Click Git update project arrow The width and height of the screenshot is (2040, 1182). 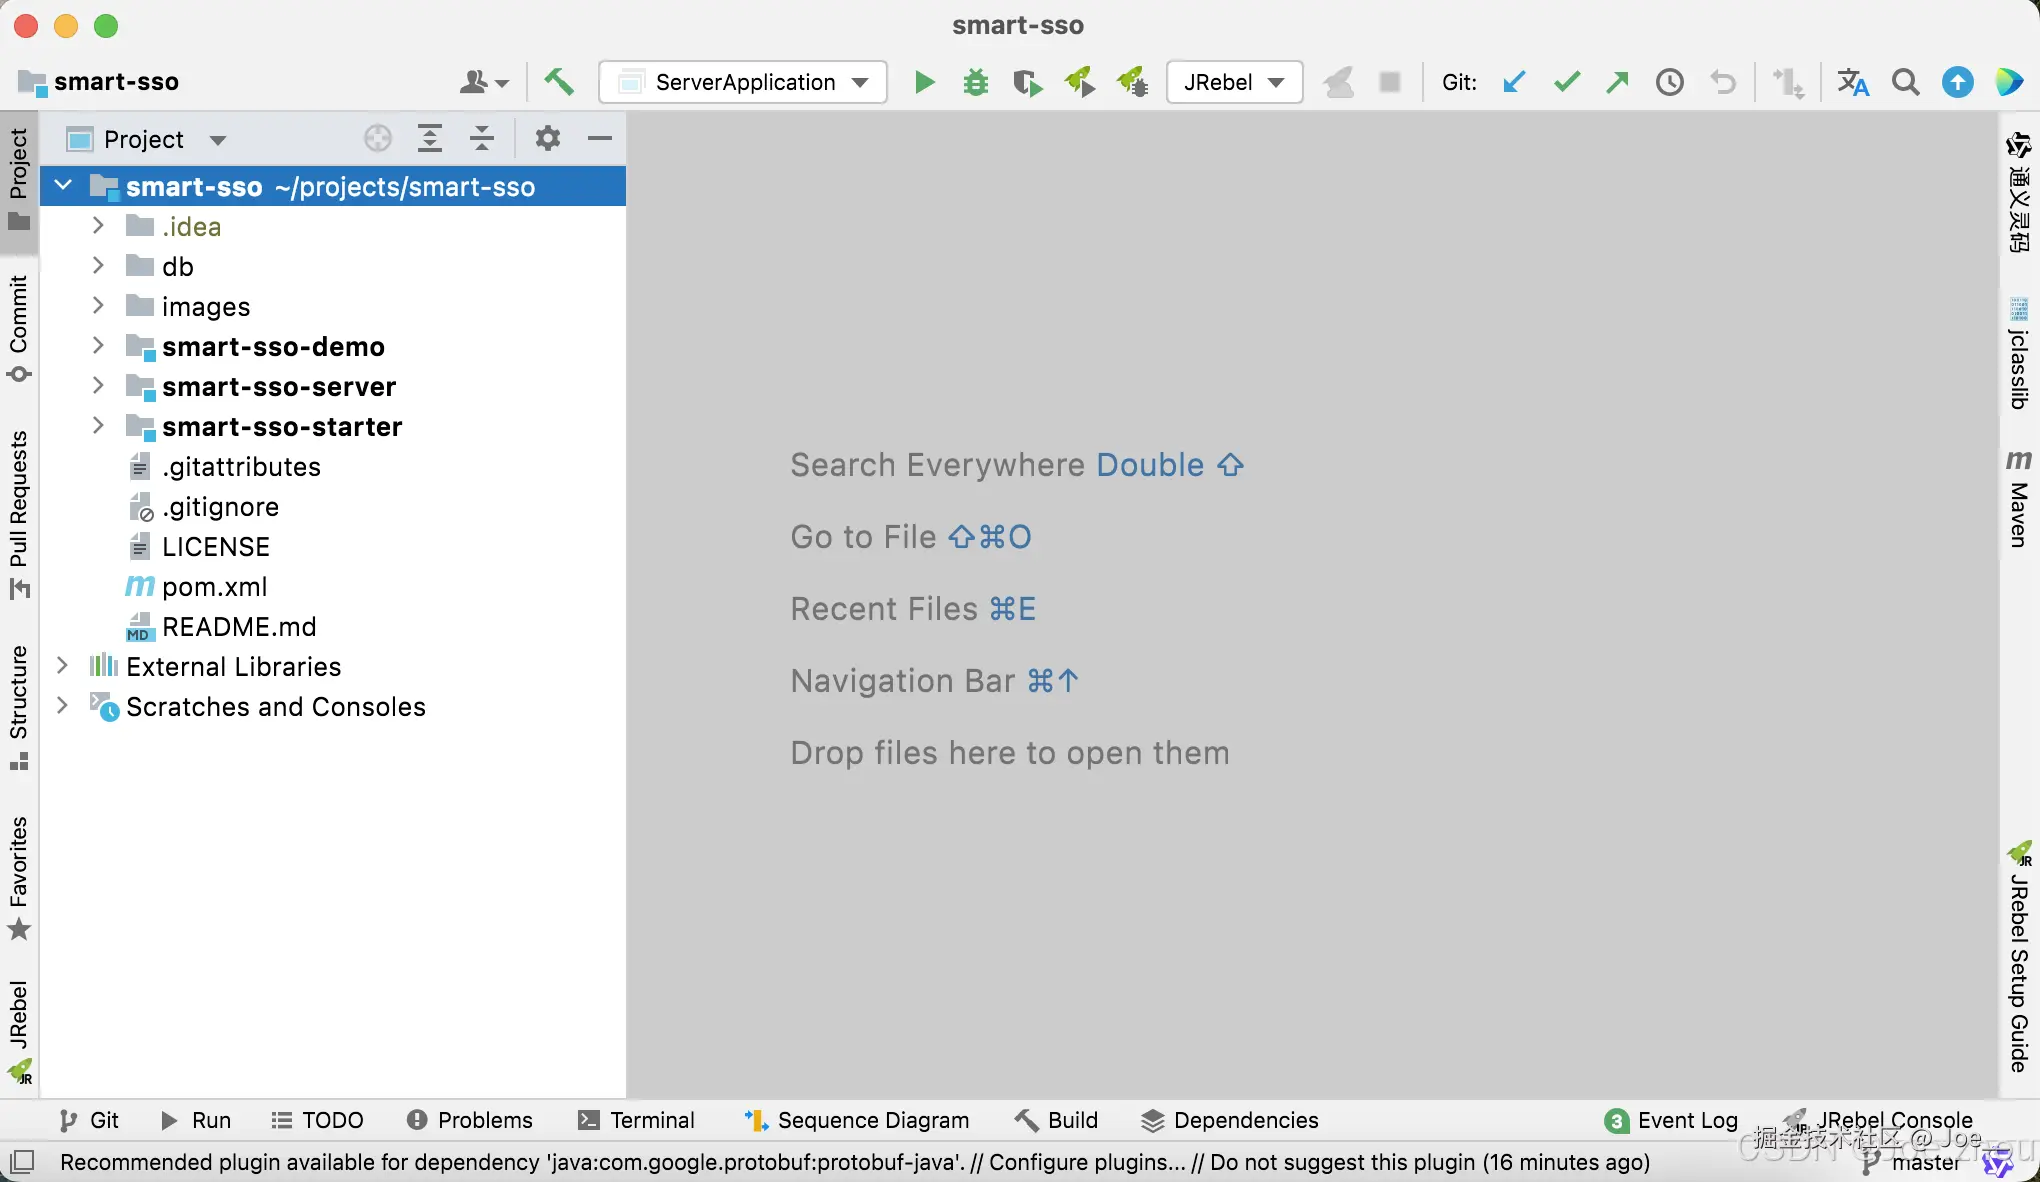(1514, 82)
